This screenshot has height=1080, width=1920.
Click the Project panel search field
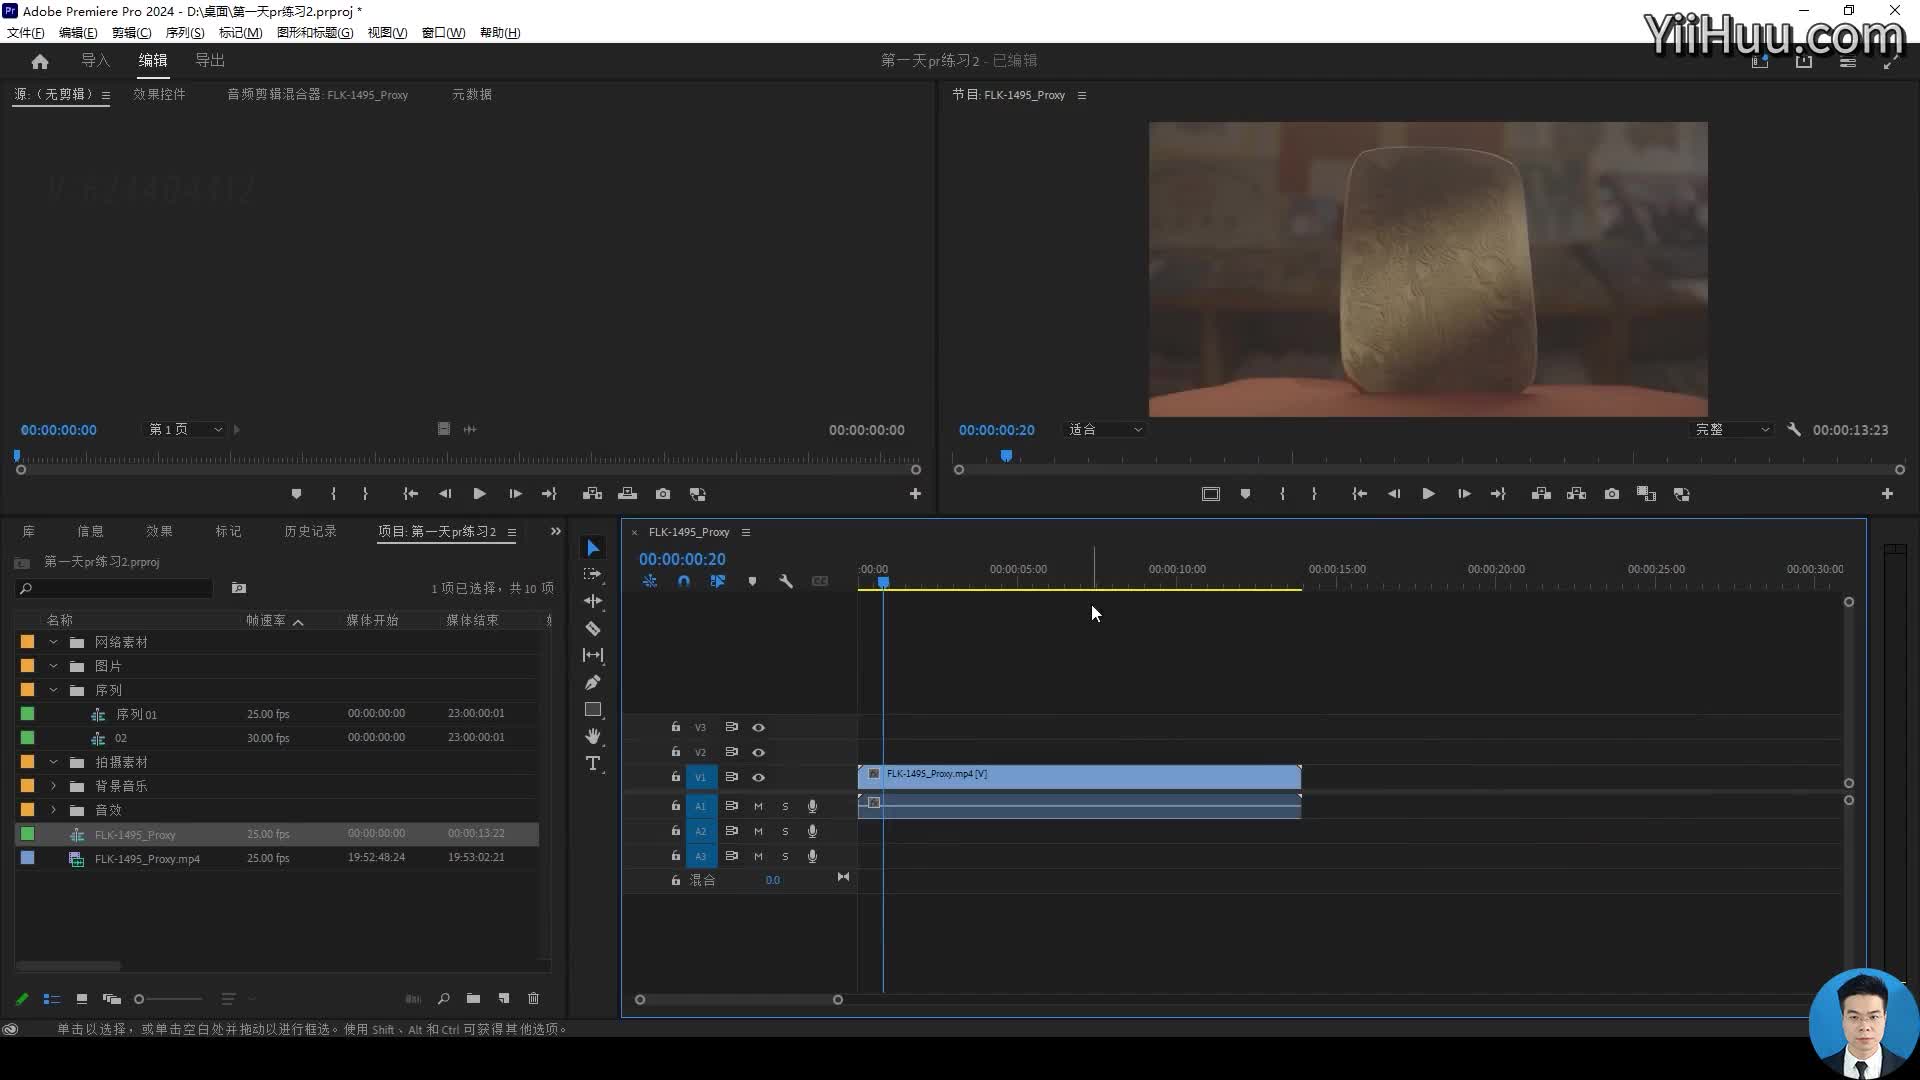click(x=114, y=588)
